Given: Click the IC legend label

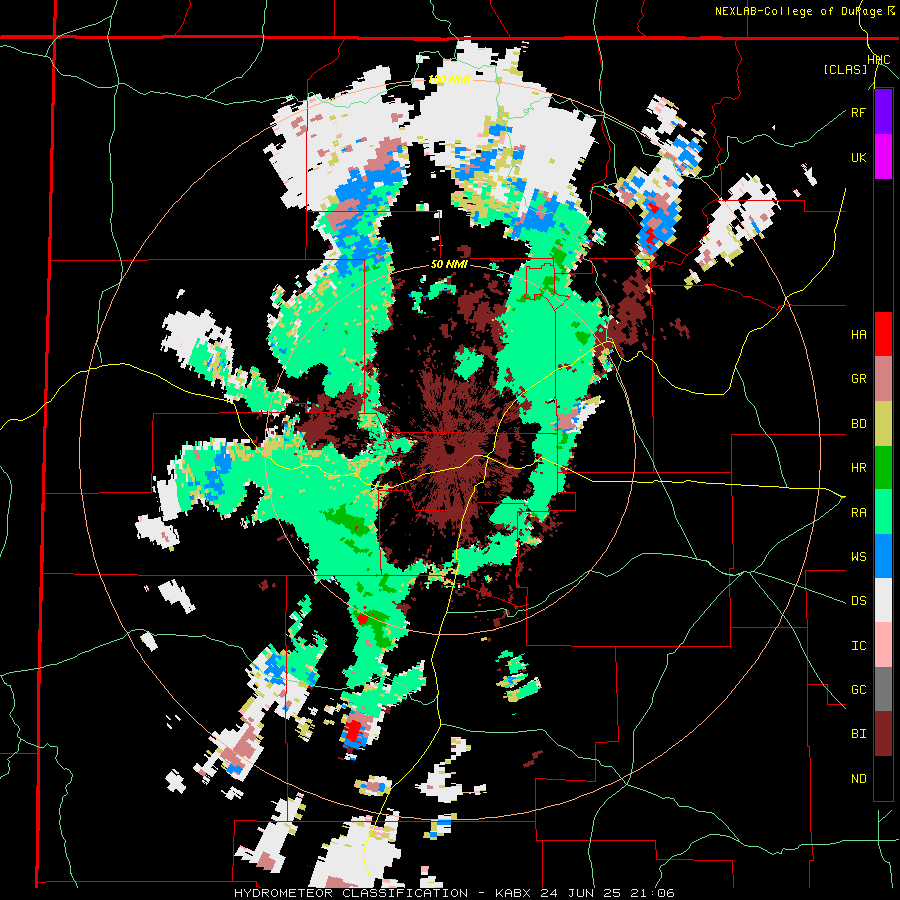Looking at the screenshot, I should [x=859, y=646].
